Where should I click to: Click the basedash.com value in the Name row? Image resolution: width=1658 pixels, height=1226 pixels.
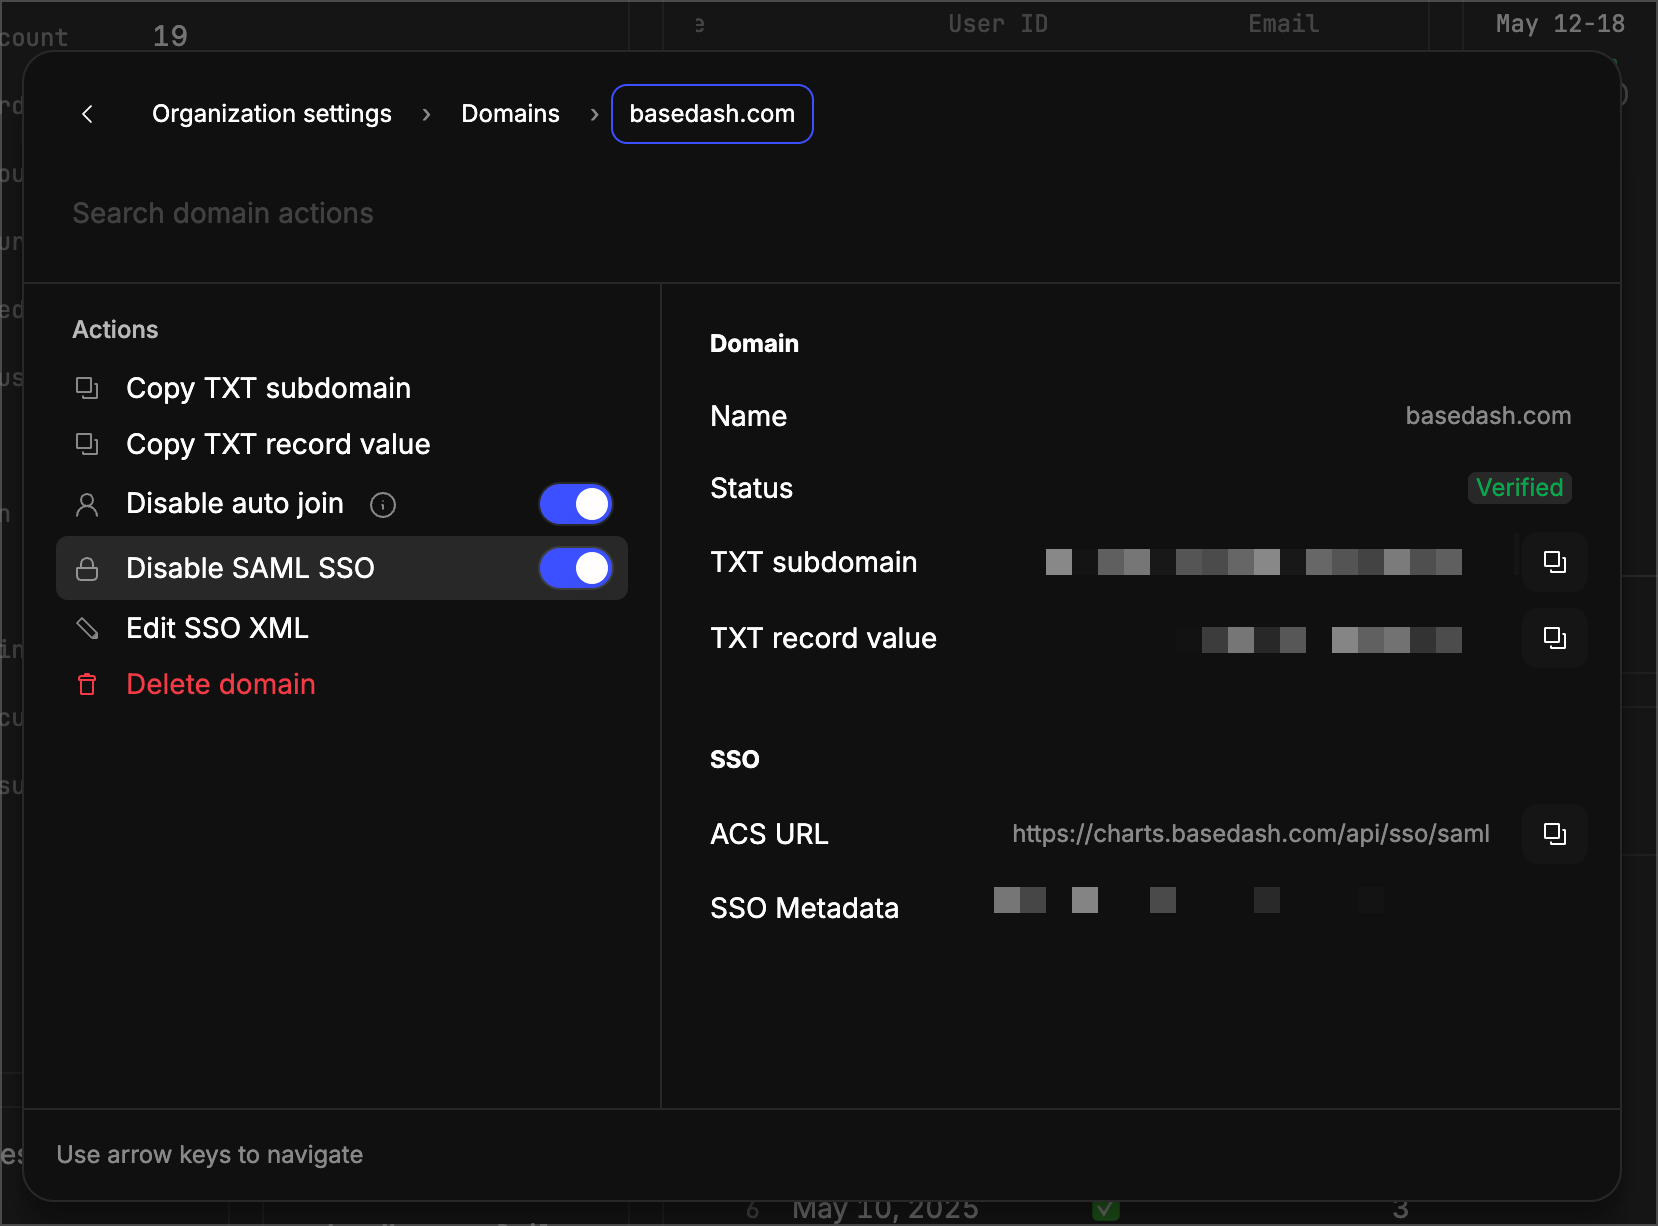(1488, 416)
